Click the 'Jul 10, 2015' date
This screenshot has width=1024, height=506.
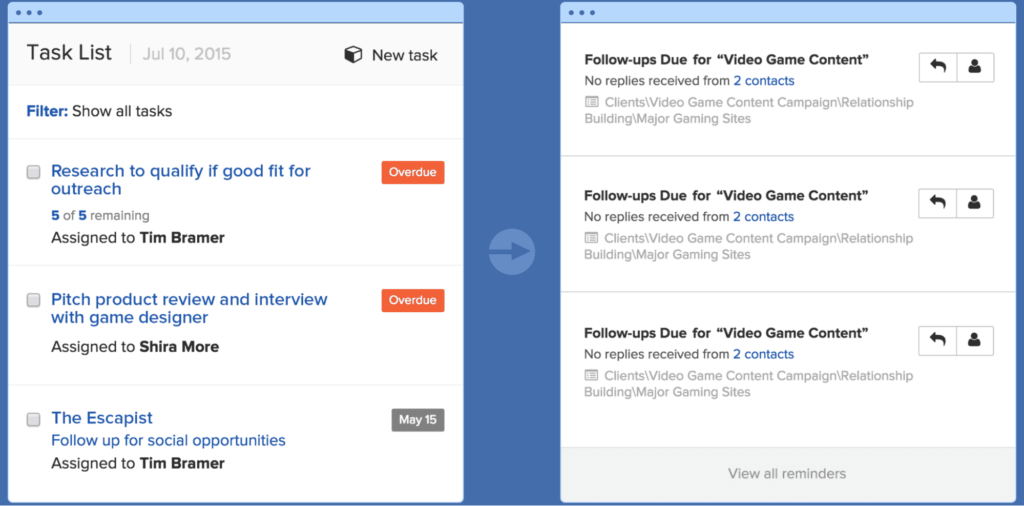point(187,54)
